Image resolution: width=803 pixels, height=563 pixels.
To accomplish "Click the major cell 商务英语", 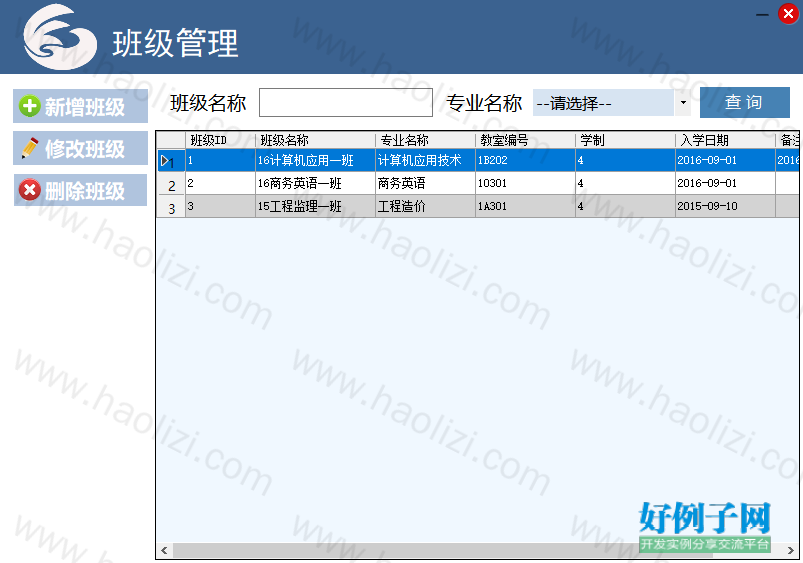I will (425, 183).
